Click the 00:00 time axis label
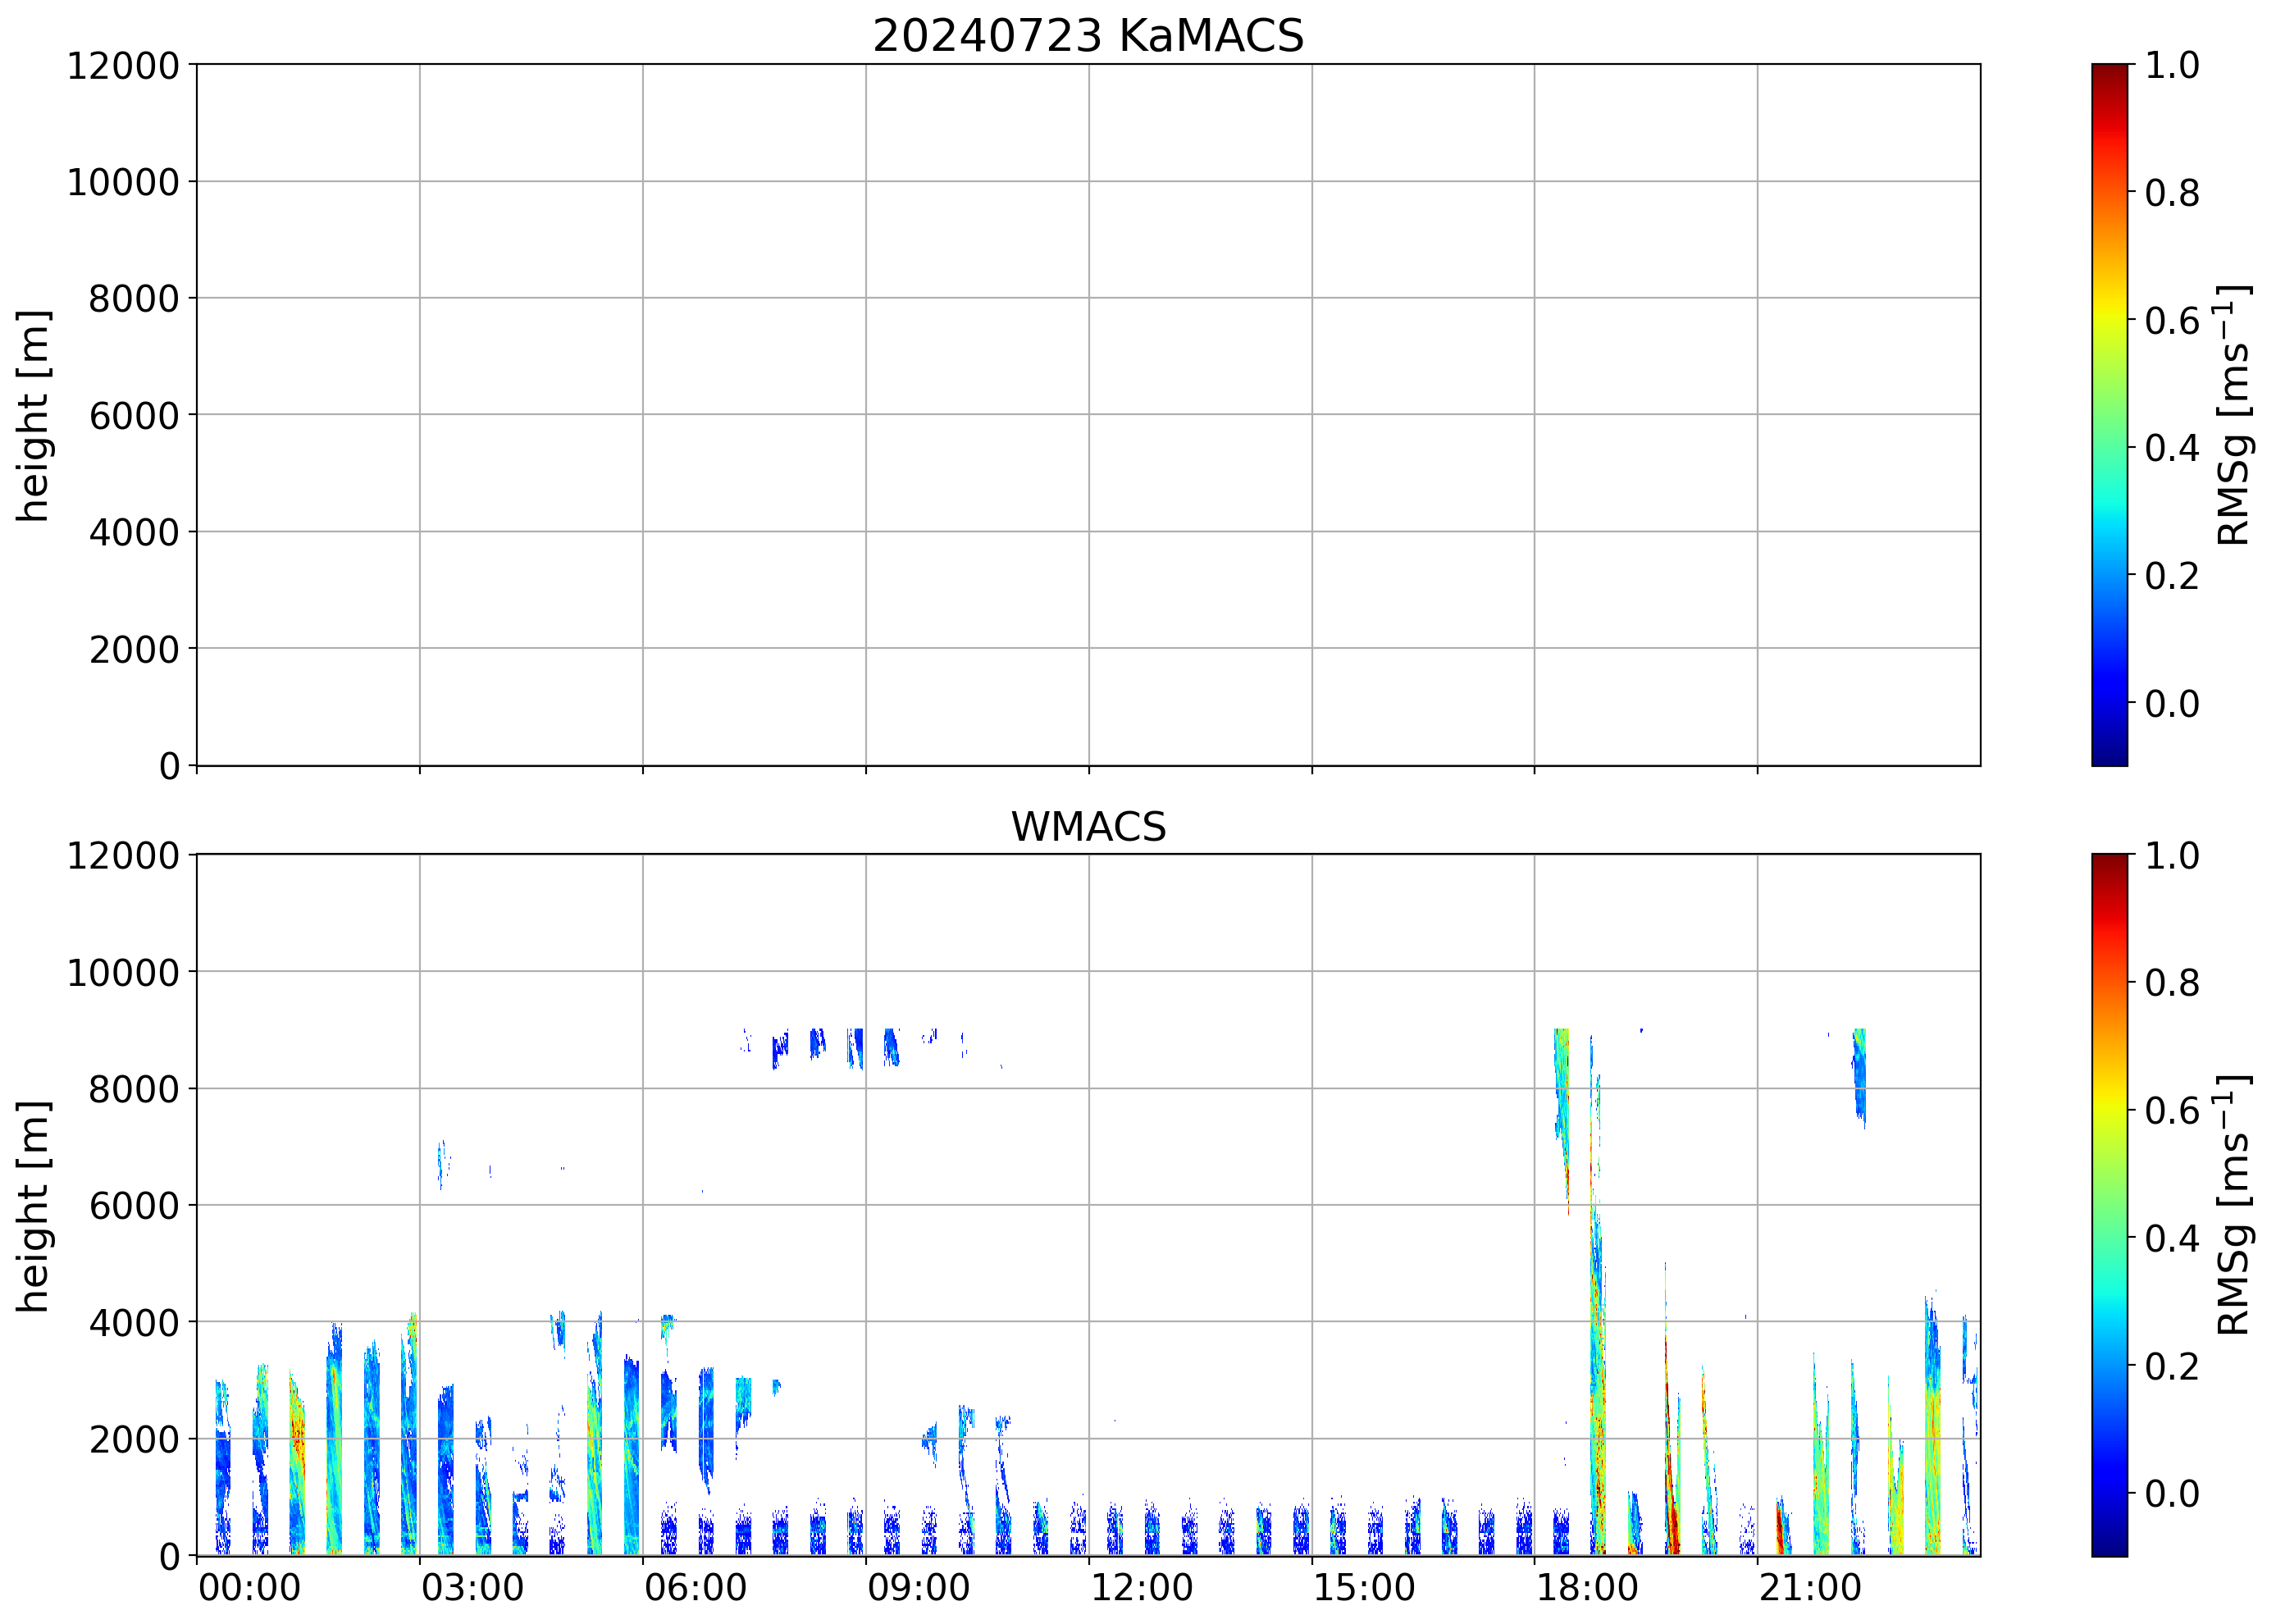The width and height of the screenshot is (2276, 1624). click(x=249, y=1587)
